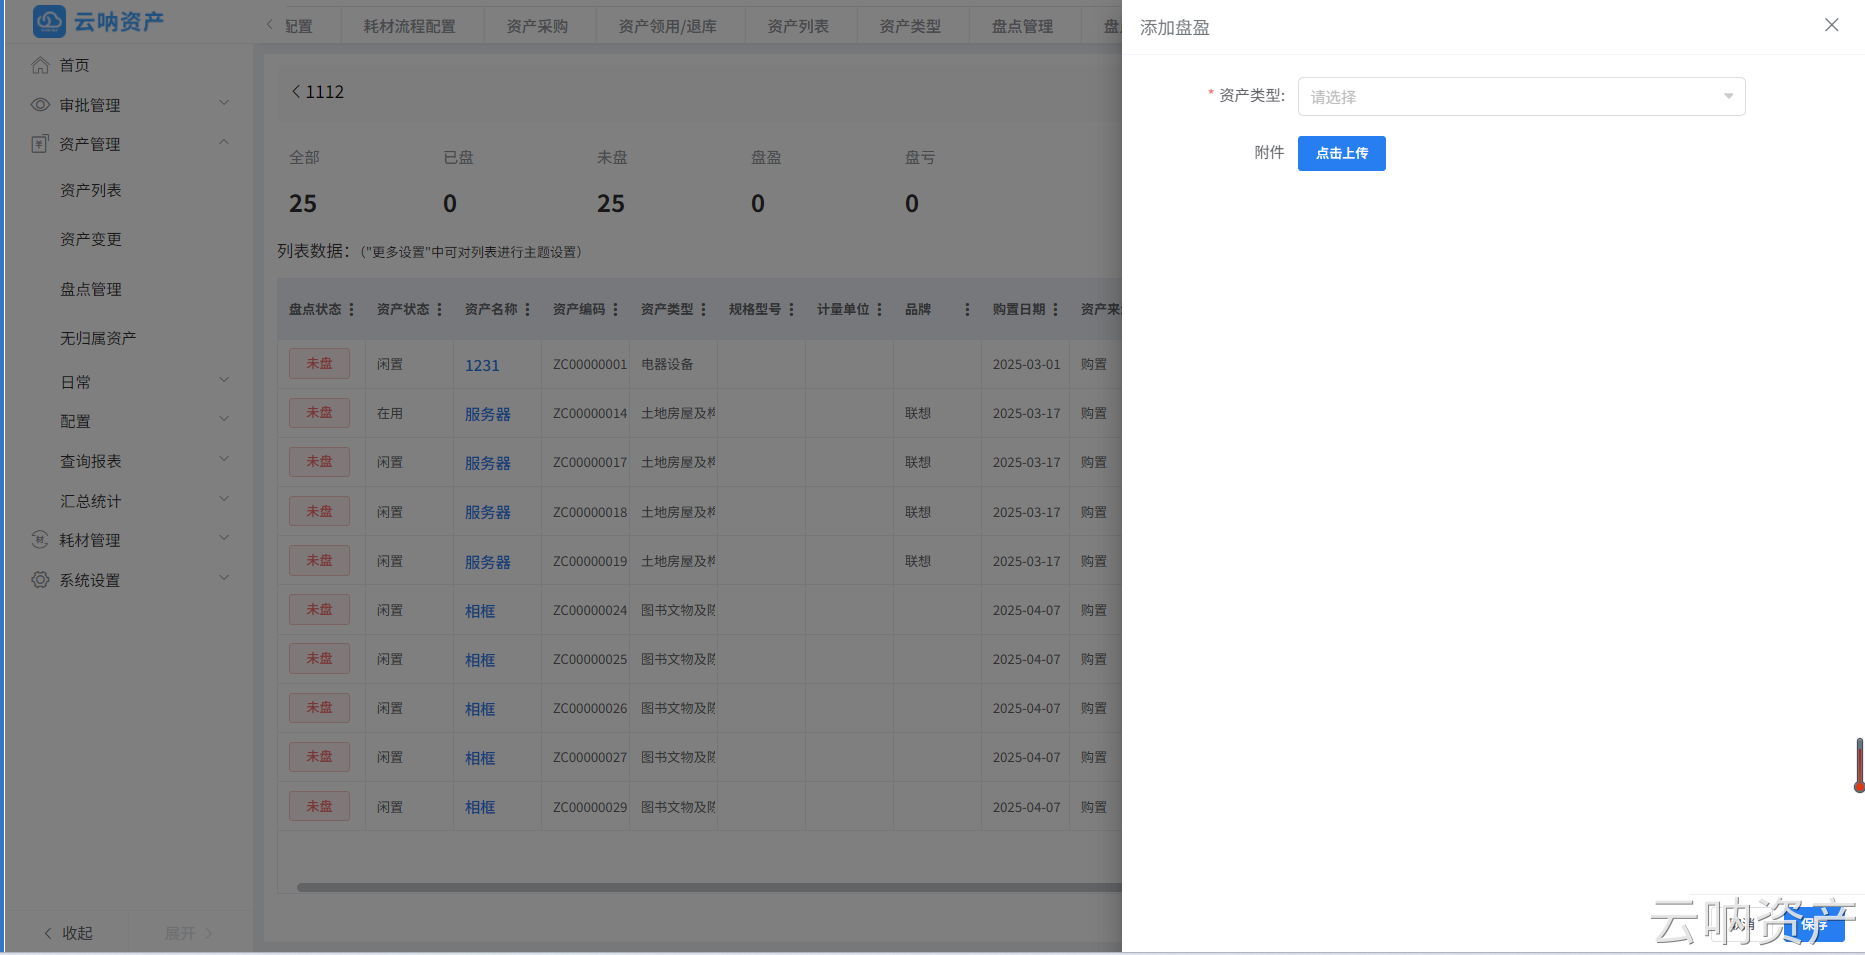Image resolution: width=1865 pixels, height=955 pixels.
Task: Click the date 2025-03-01
Action: [x=1026, y=365]
